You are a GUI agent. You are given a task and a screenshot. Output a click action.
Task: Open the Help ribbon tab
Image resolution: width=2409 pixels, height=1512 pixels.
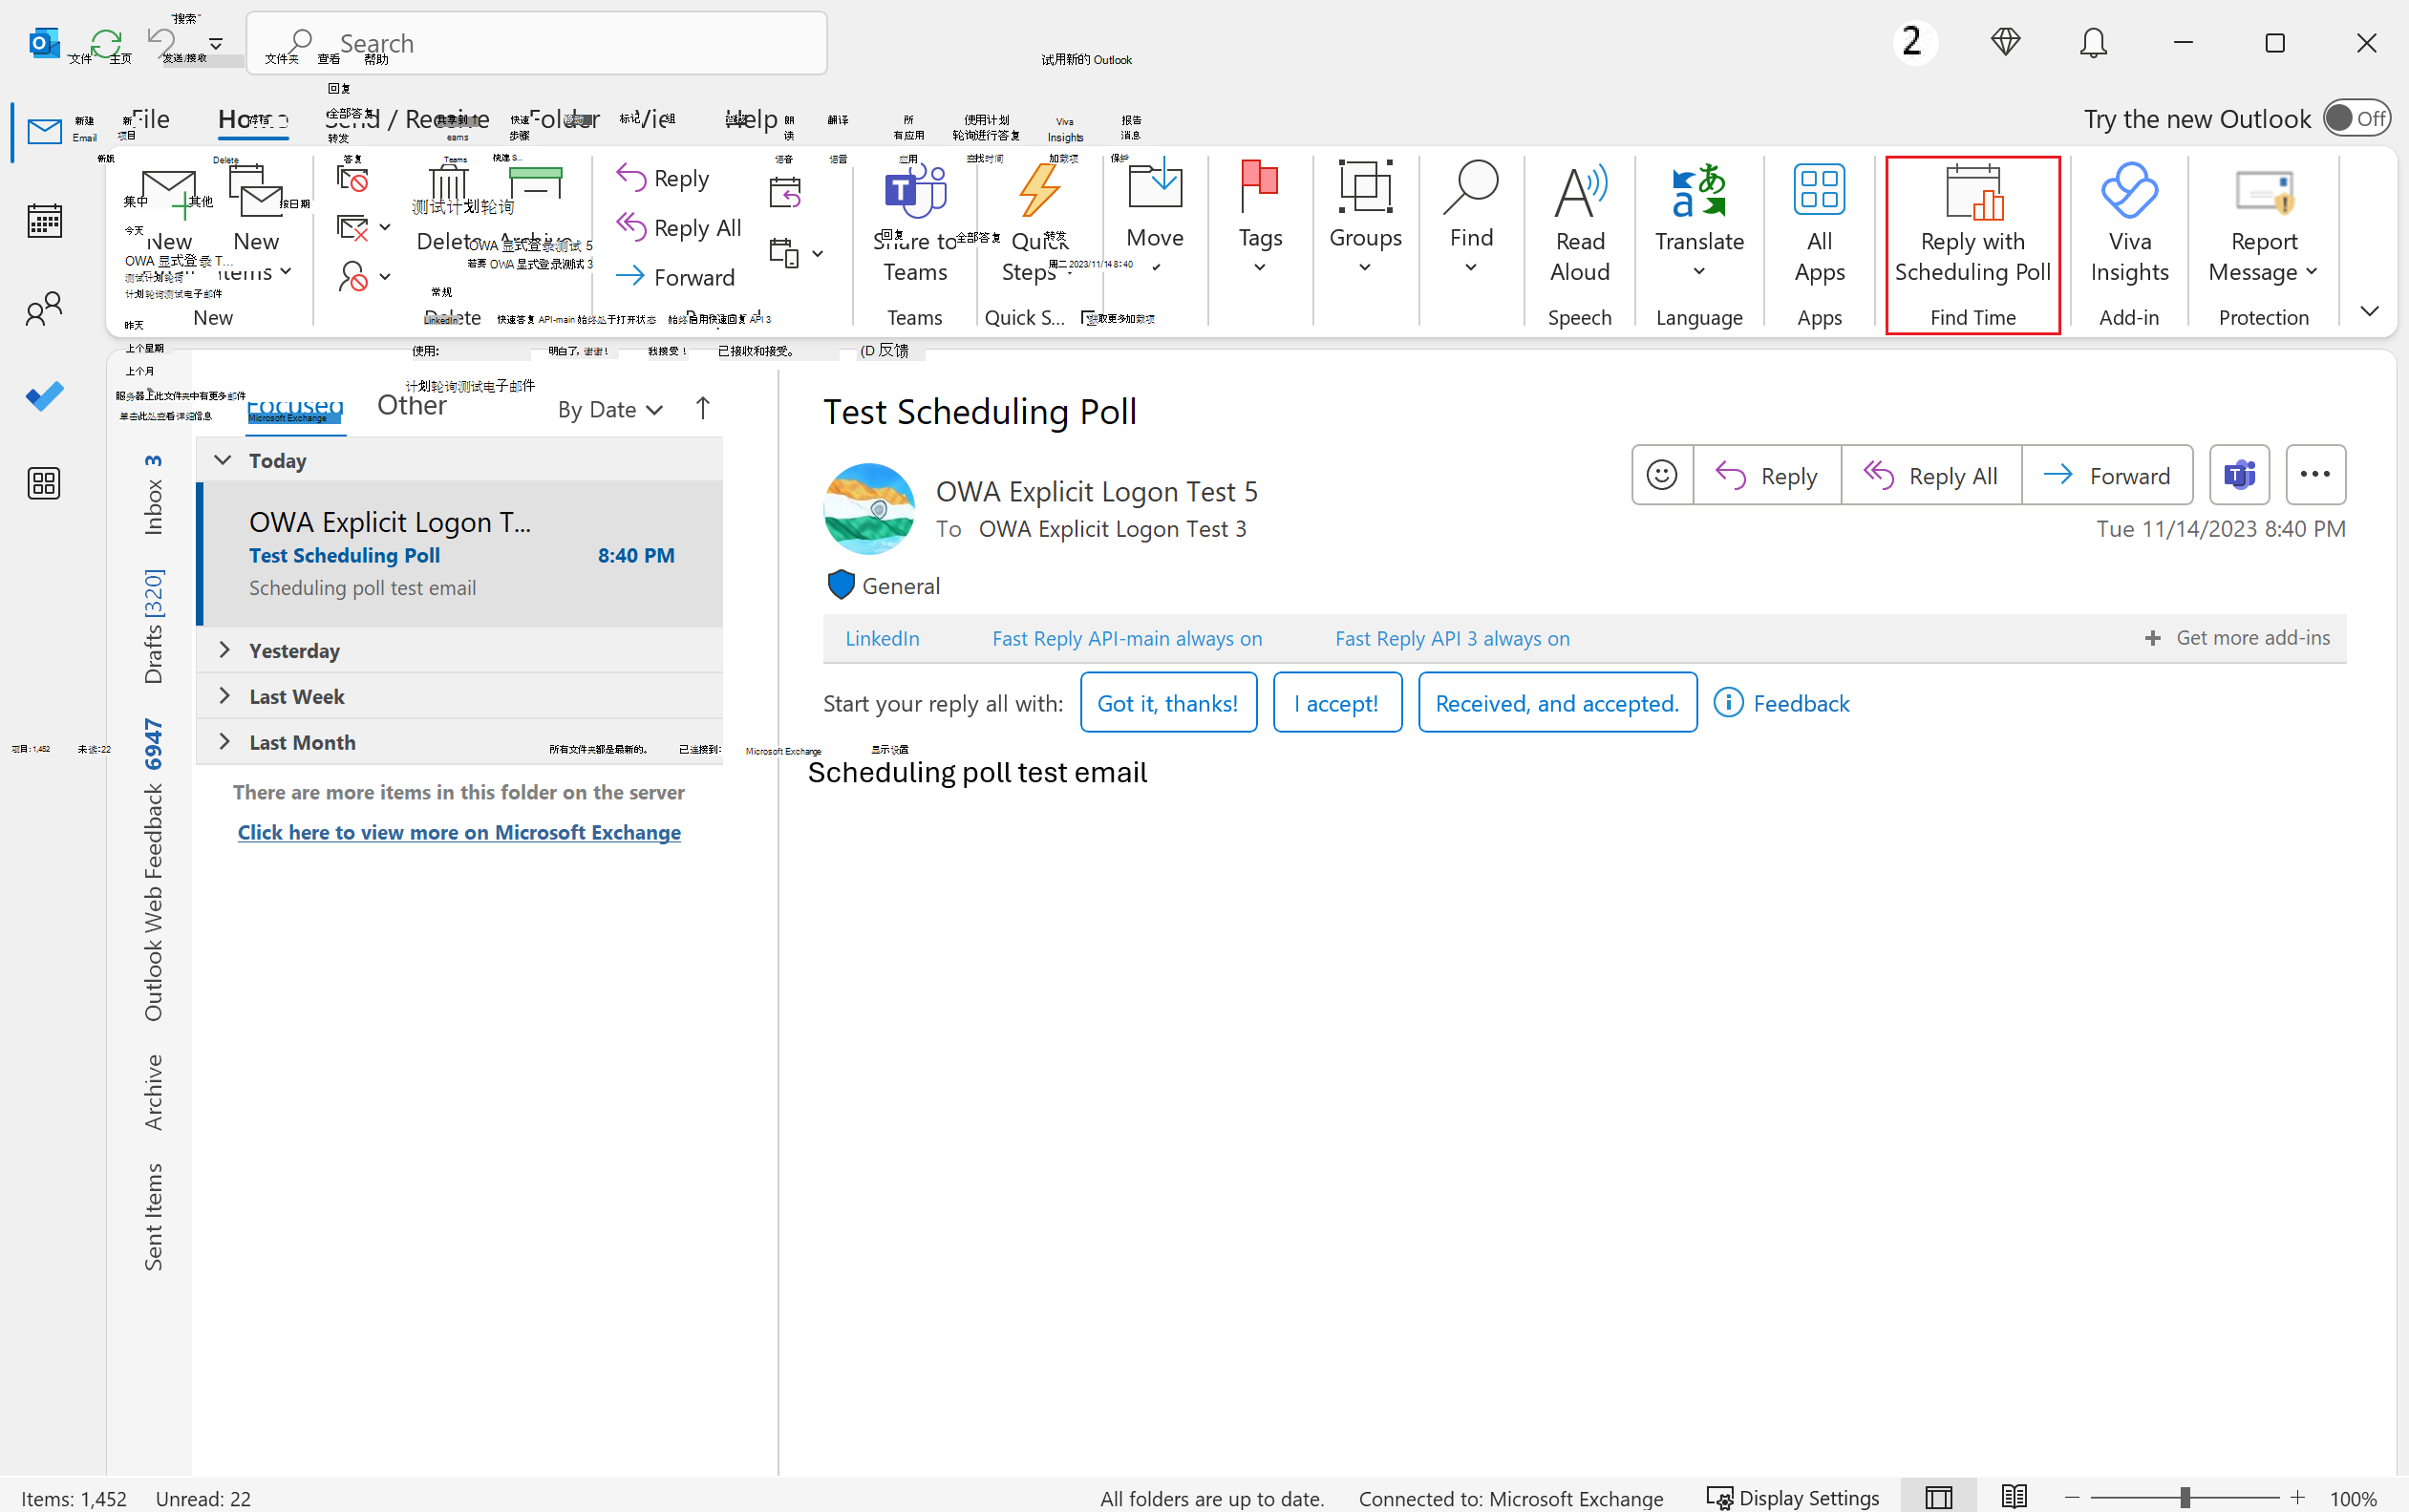coord(752,119)
